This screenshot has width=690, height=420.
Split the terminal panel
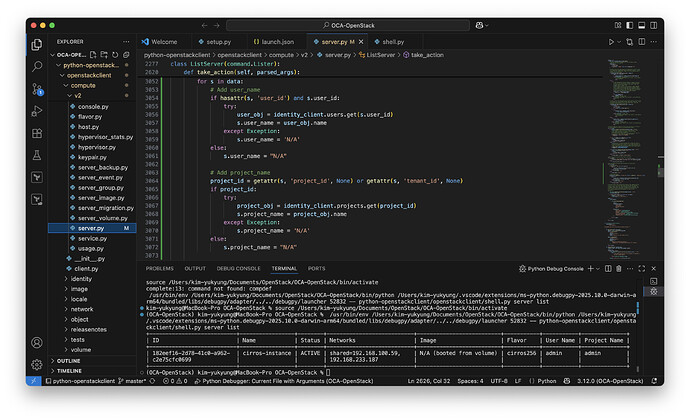click(608, 269)
